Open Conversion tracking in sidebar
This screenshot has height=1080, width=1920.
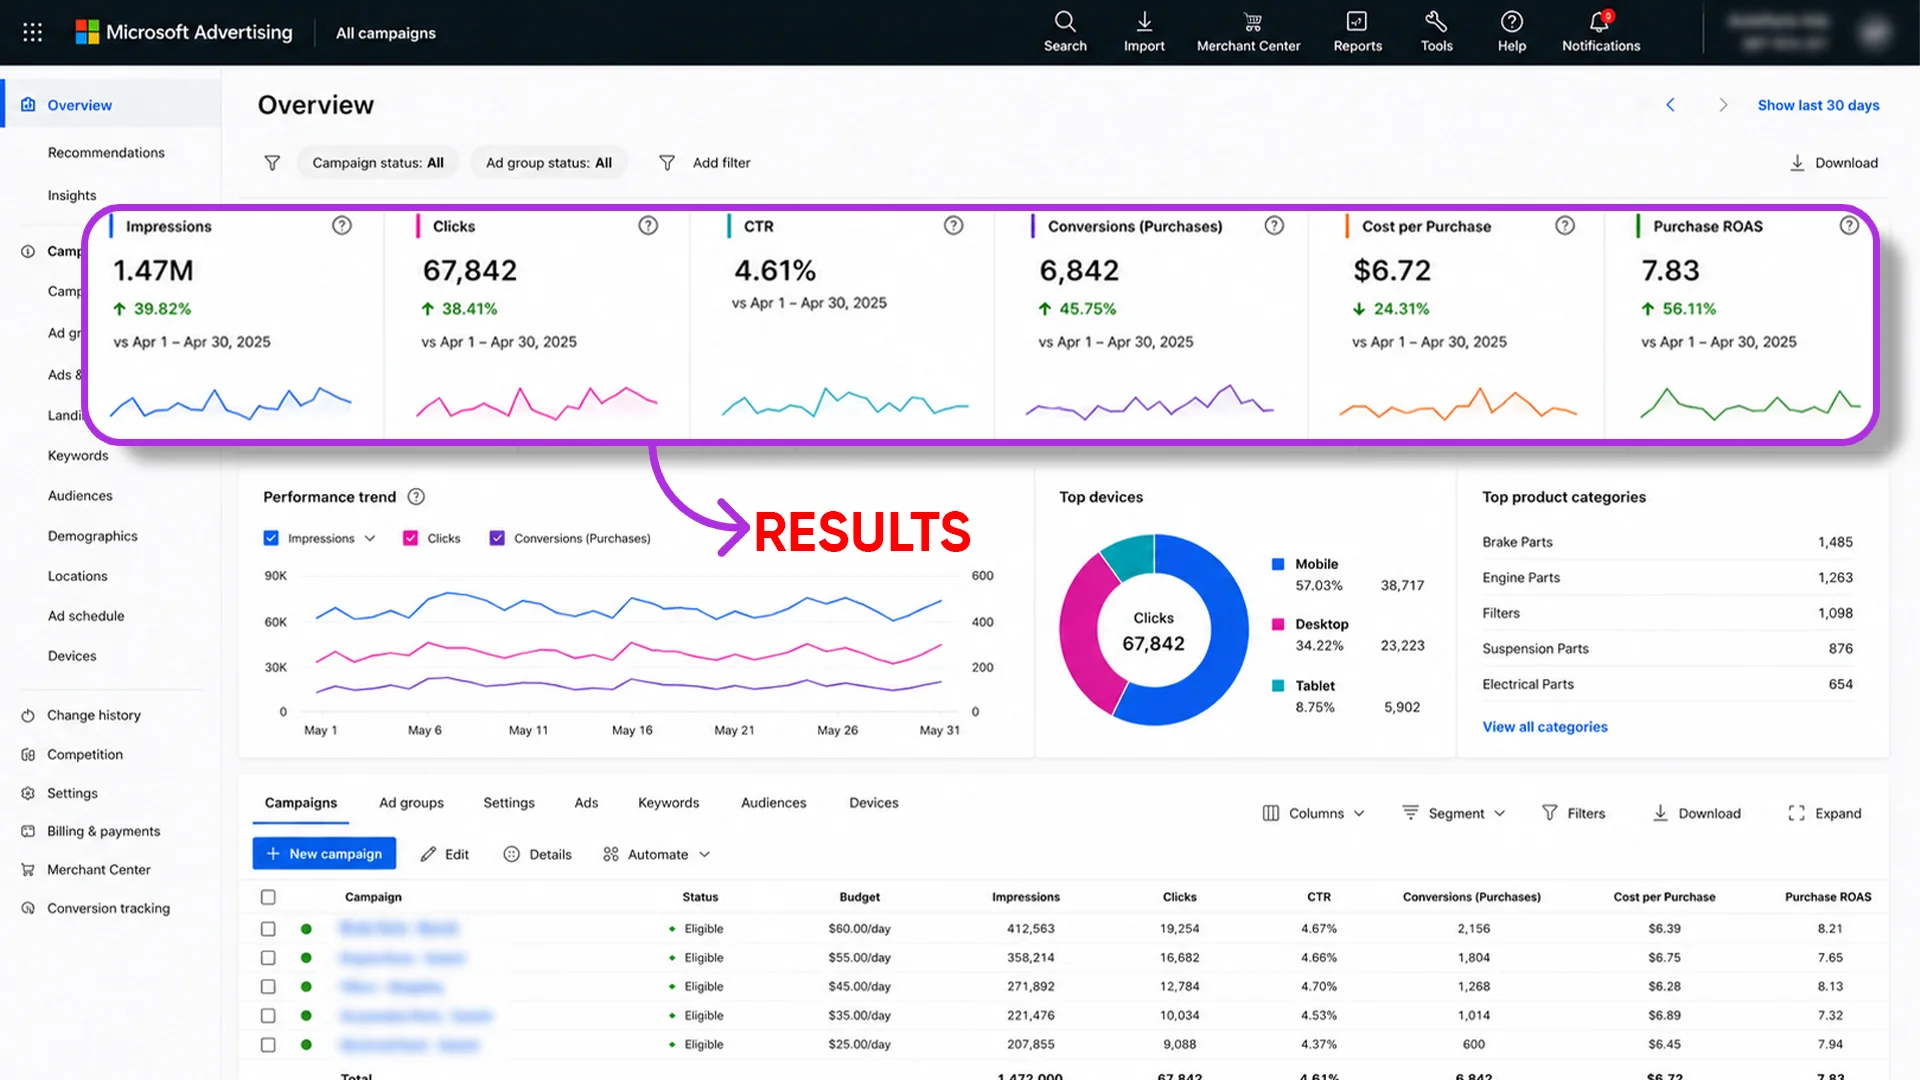coord(108,908)
